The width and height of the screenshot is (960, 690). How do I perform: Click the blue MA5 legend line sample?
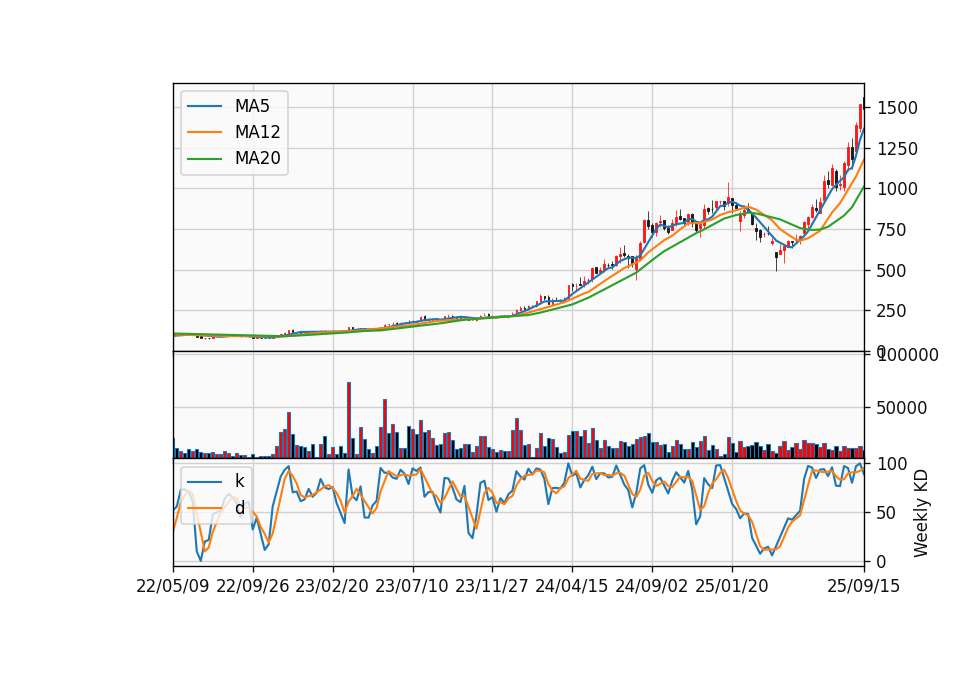tap(204, 106)
